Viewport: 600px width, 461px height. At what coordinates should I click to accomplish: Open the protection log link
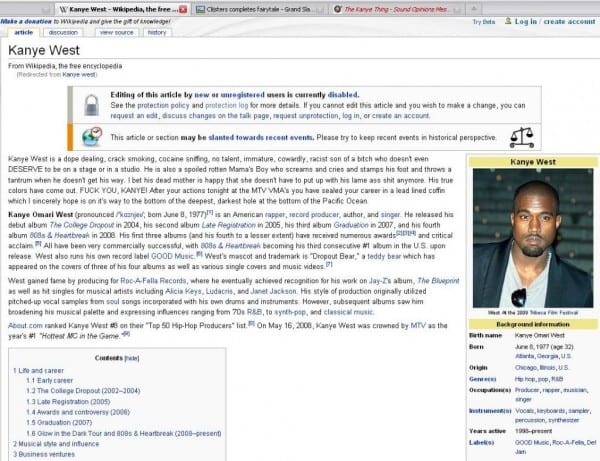point(227,105)
